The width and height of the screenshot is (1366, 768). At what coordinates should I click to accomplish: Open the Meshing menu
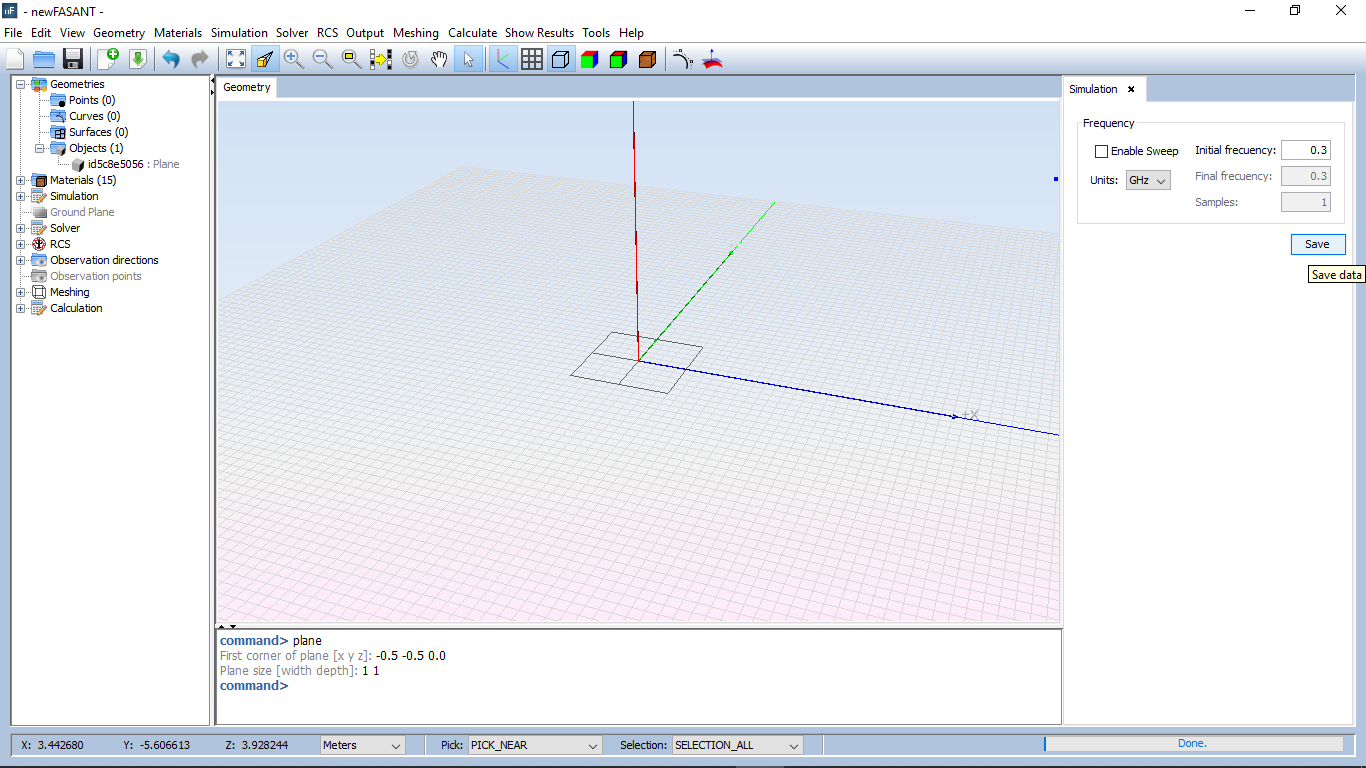pyautogui.click(x=415, y=33)
